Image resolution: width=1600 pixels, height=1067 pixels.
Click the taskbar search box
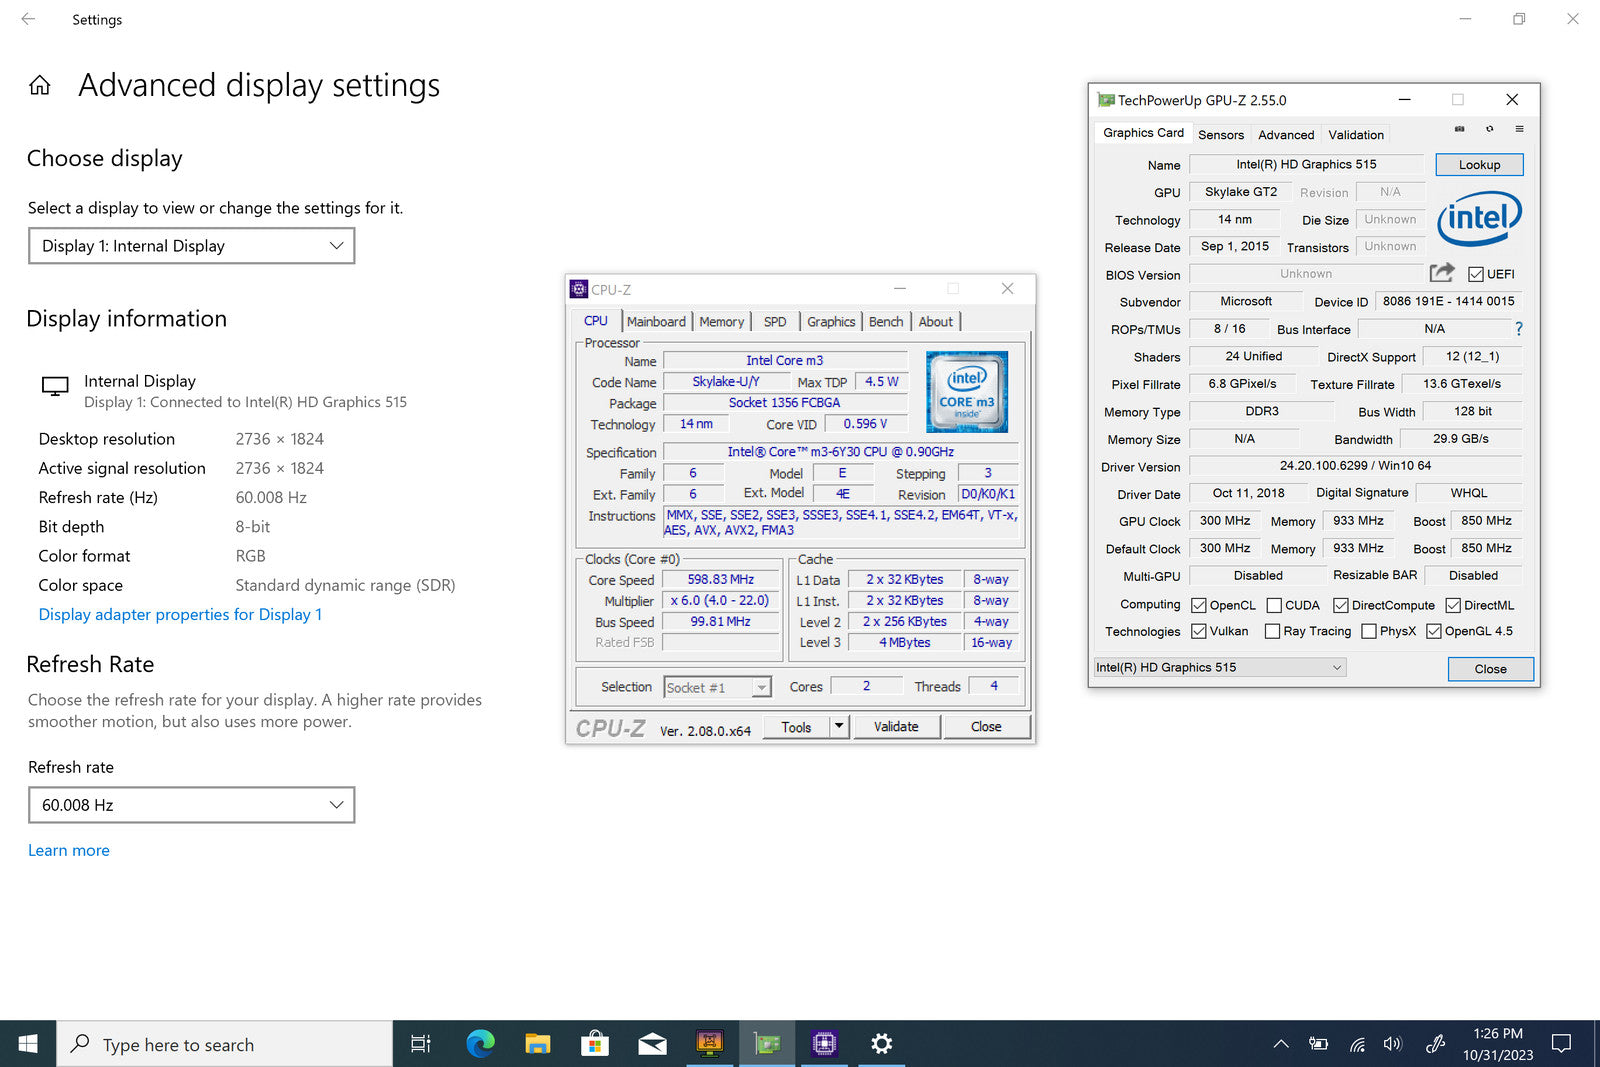225,1044
